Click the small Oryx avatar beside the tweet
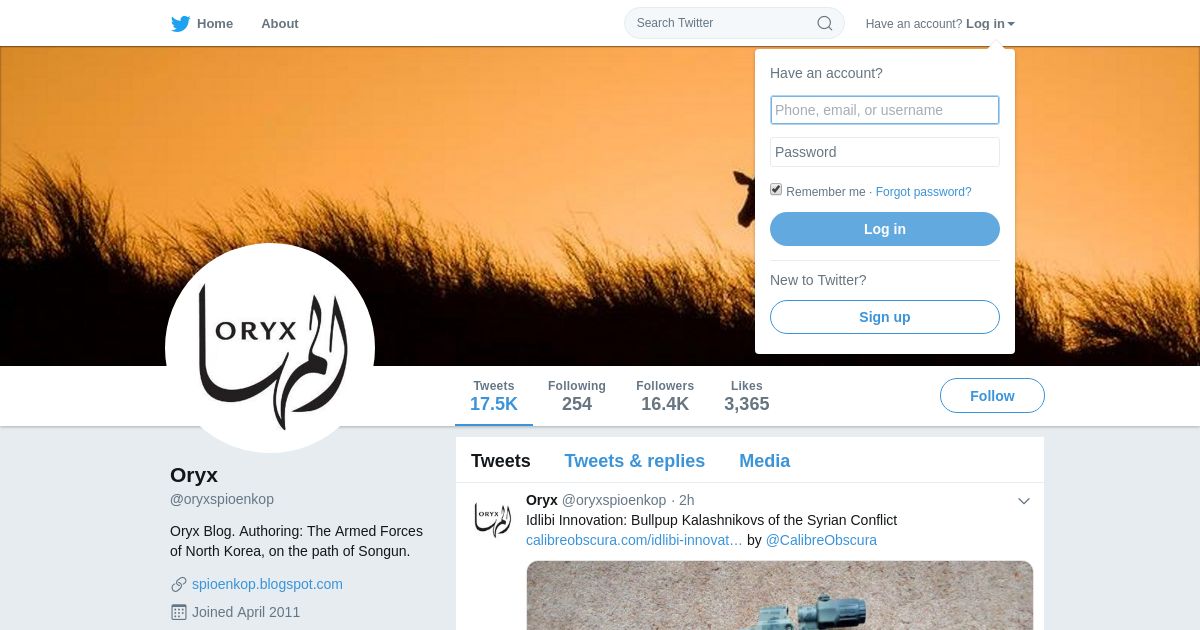The width and height of the screenshot is (1200, 630). 492,518
